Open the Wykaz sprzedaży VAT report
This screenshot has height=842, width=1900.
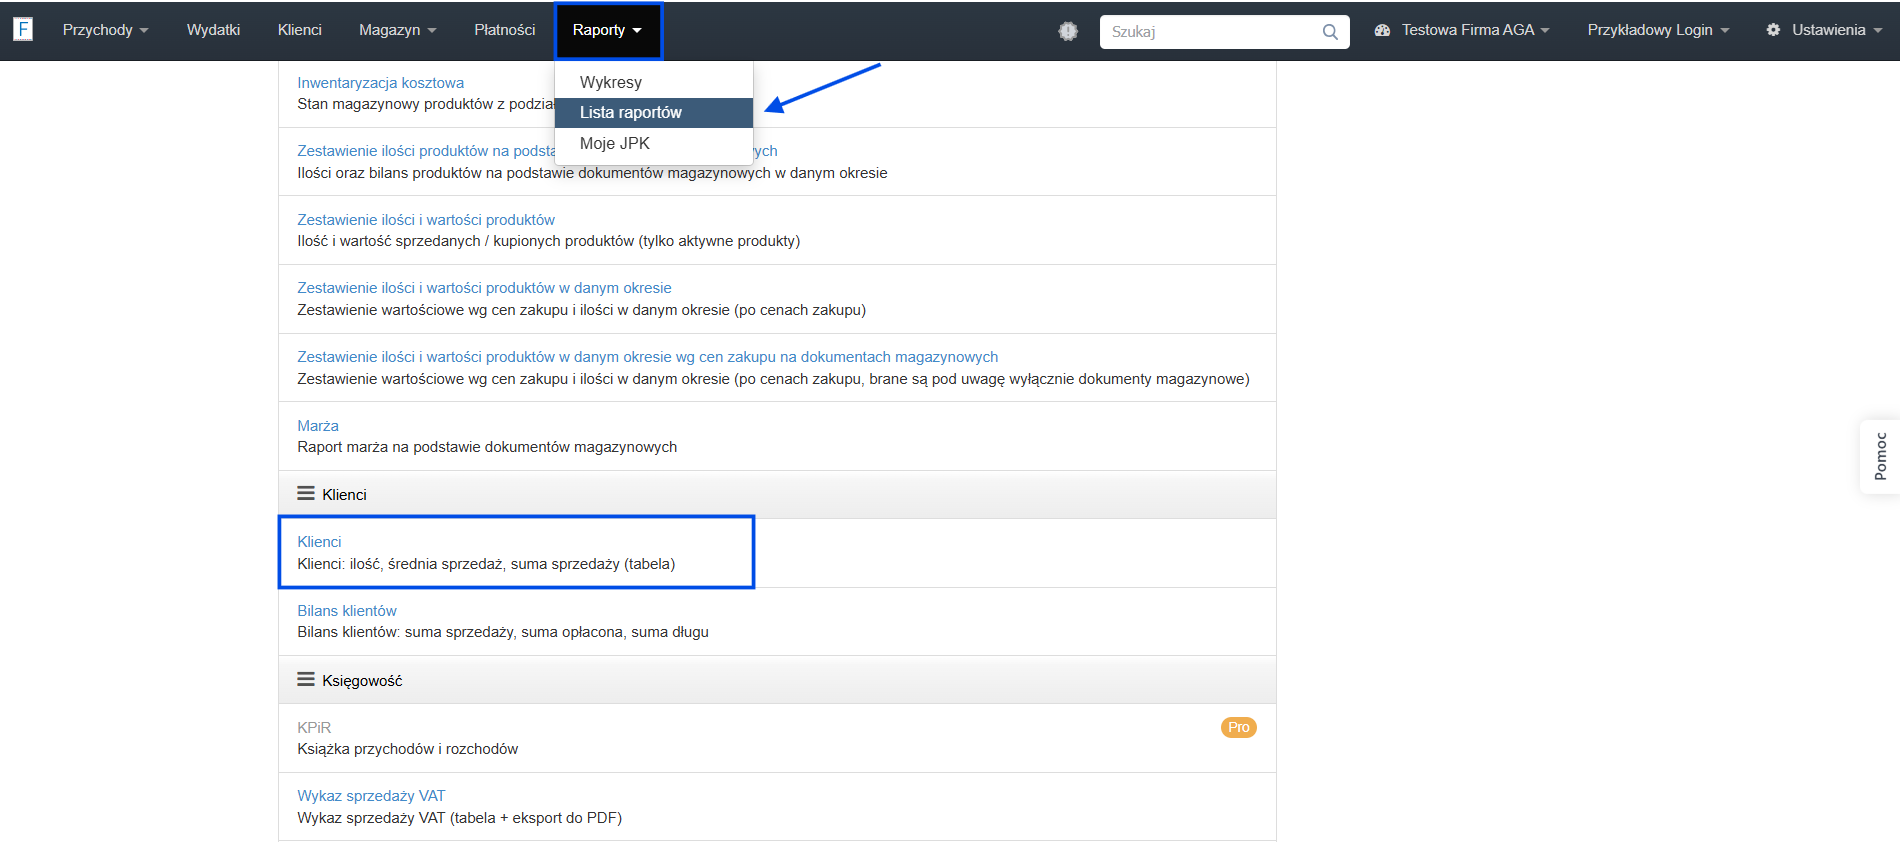tap(371, 796)
